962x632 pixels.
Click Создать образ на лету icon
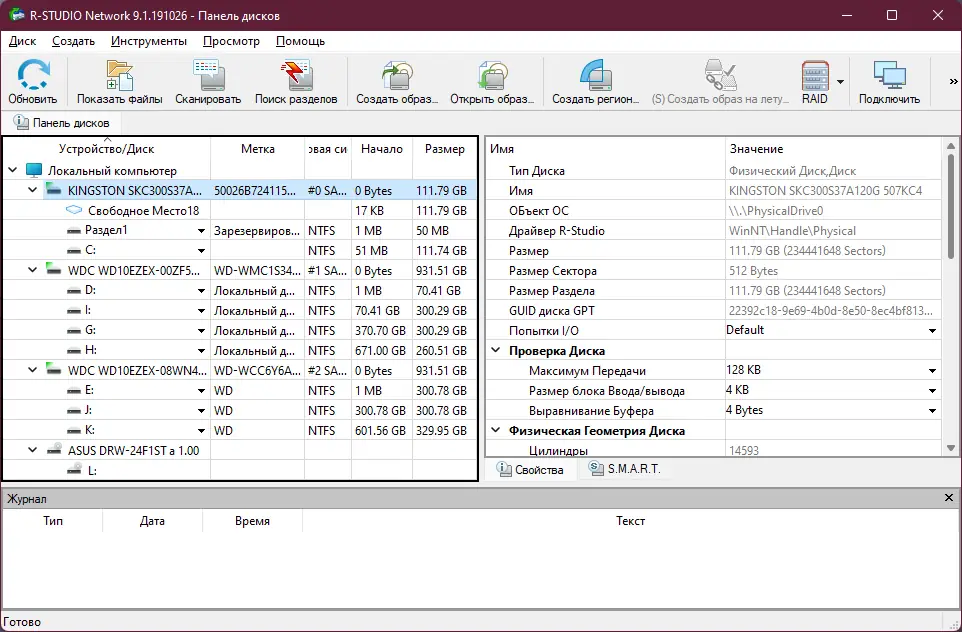(x=720, y=75)
